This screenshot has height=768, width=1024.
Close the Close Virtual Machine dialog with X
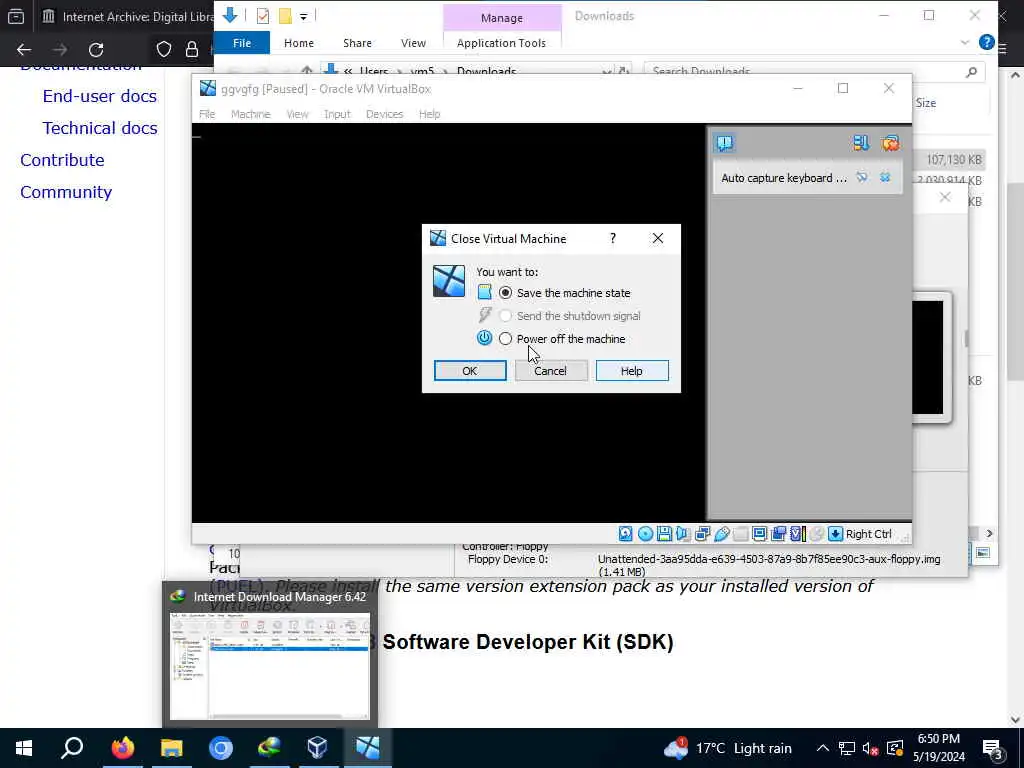click(x=658, y=238)
